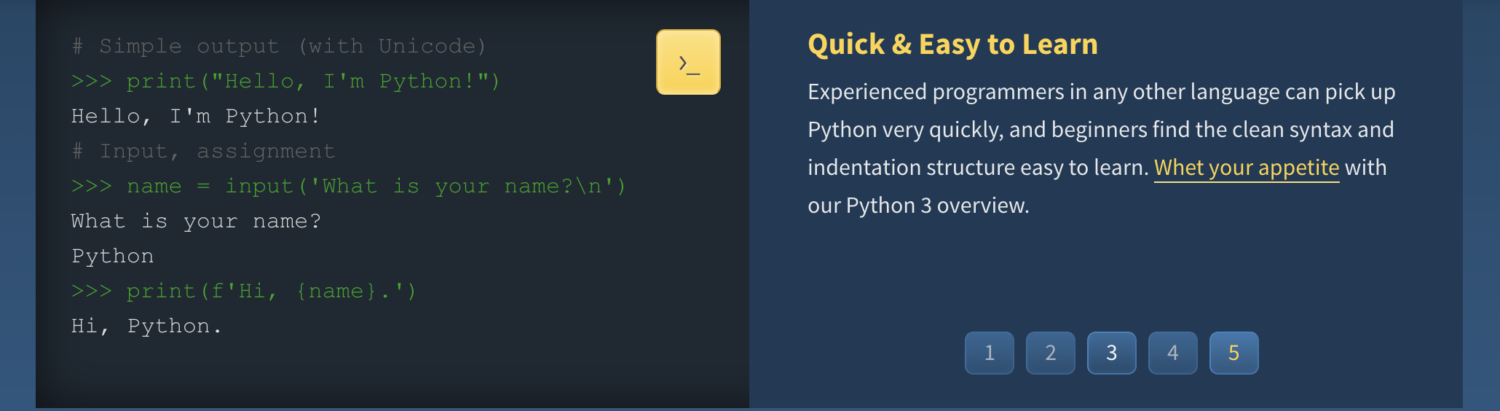Go to slide 1 in the pager

click(989, 353)
